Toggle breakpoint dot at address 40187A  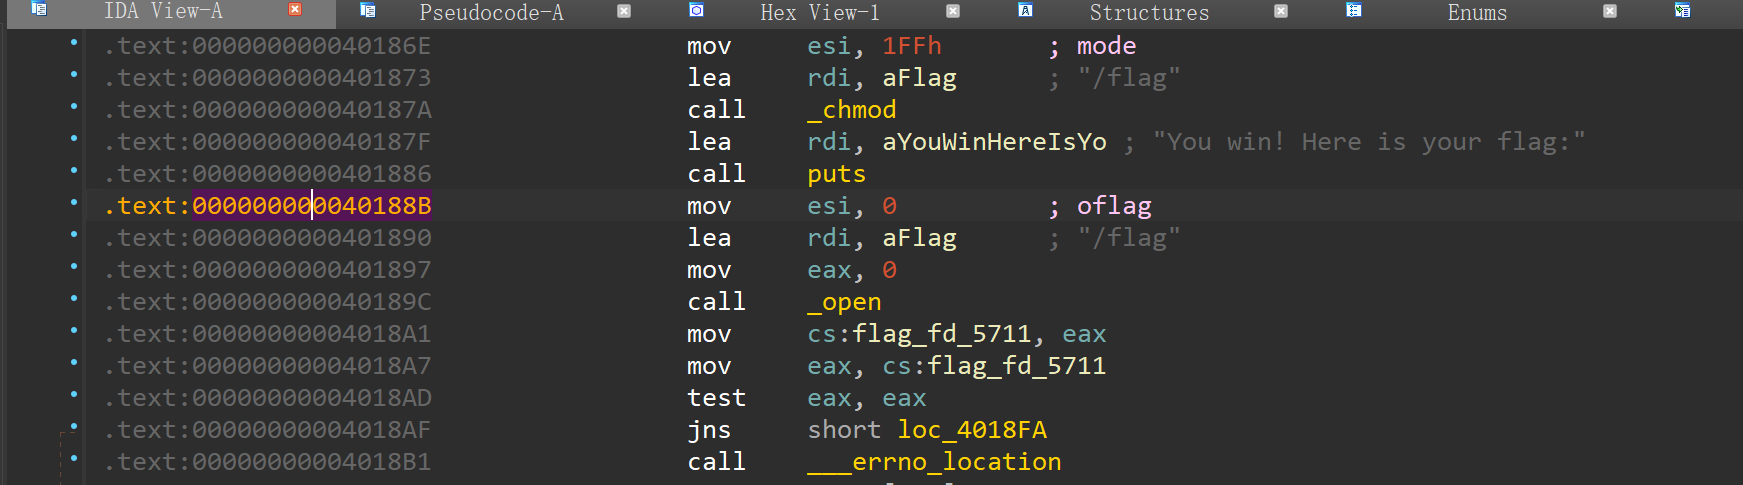tap(74, 106)
